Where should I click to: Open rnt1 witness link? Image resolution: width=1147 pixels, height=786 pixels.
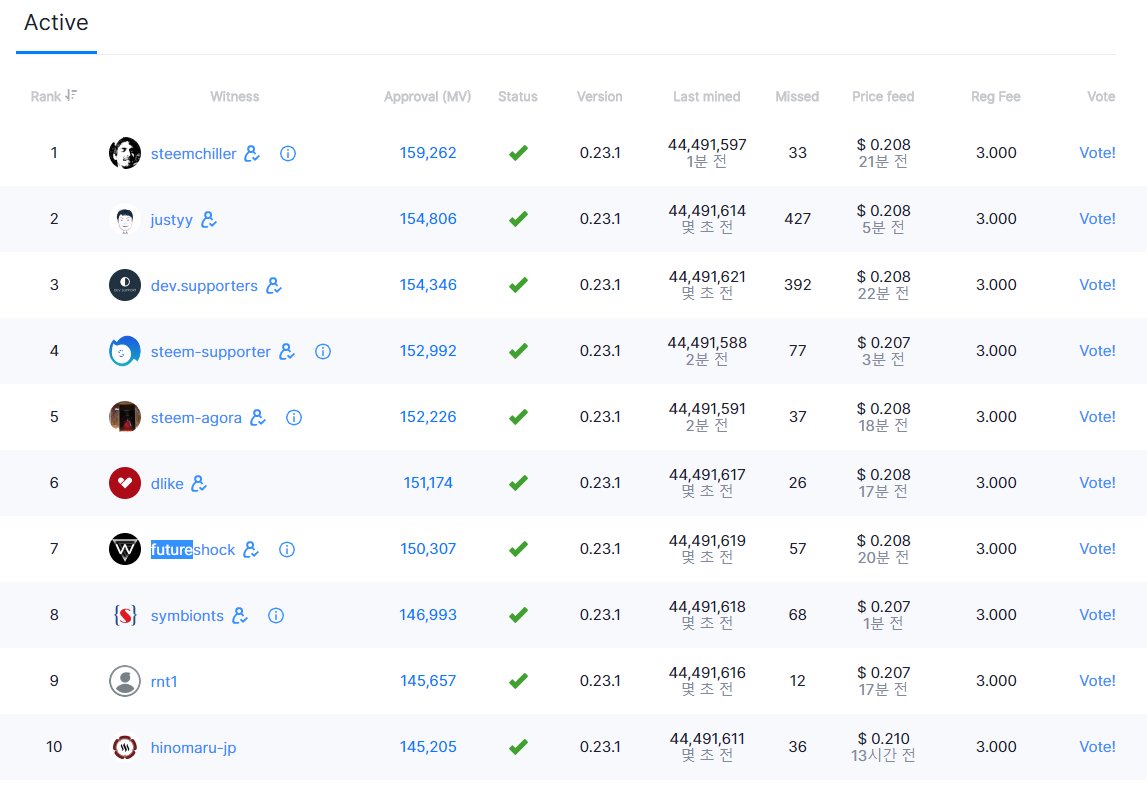(164, 681)
